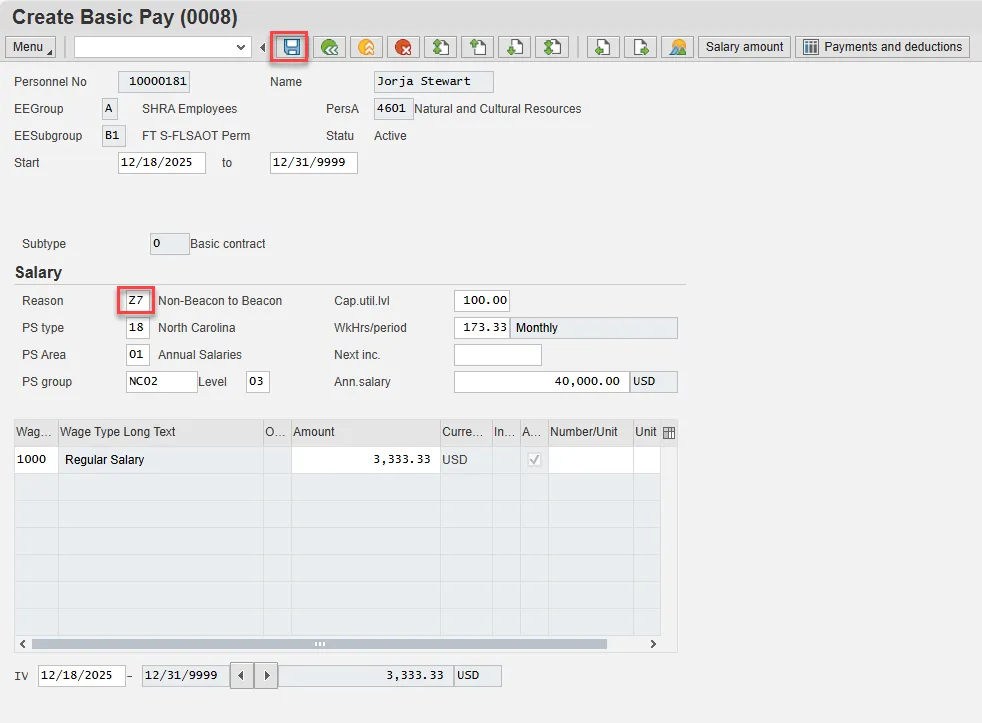Click the Number/Unit cell of Regular Salary

coord(591,460)
